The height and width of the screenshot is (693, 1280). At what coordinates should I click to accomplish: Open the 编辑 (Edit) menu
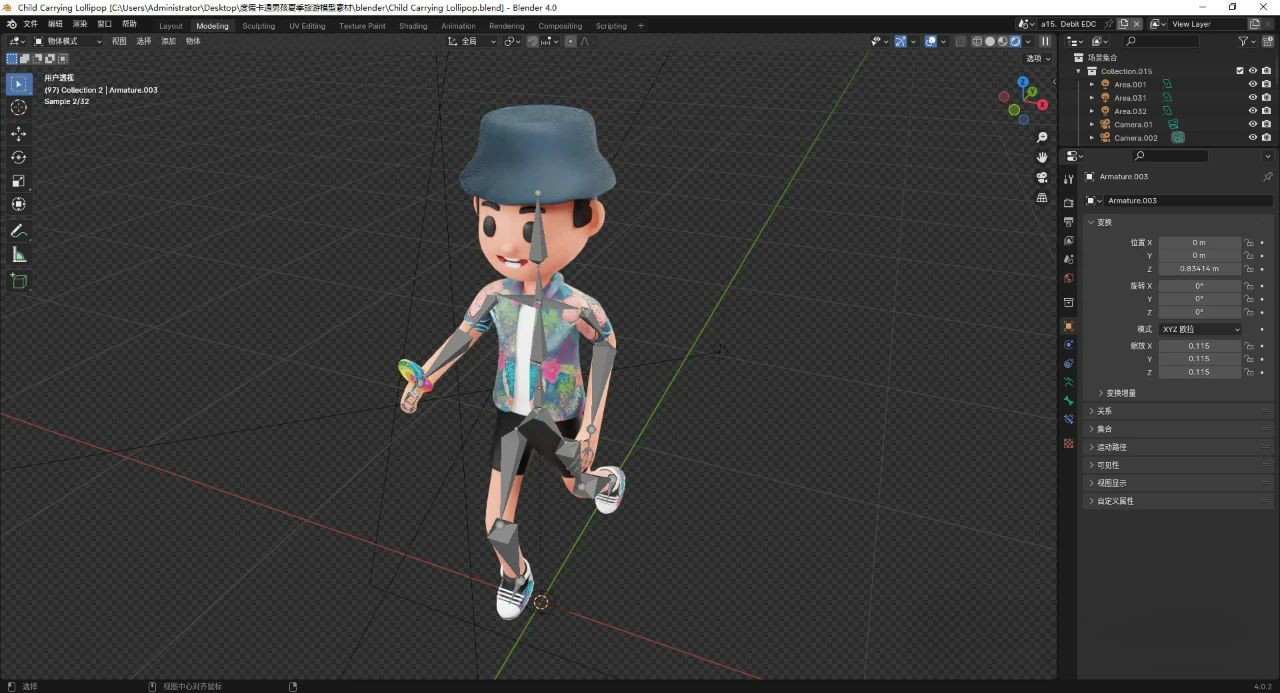pos(55,24)
